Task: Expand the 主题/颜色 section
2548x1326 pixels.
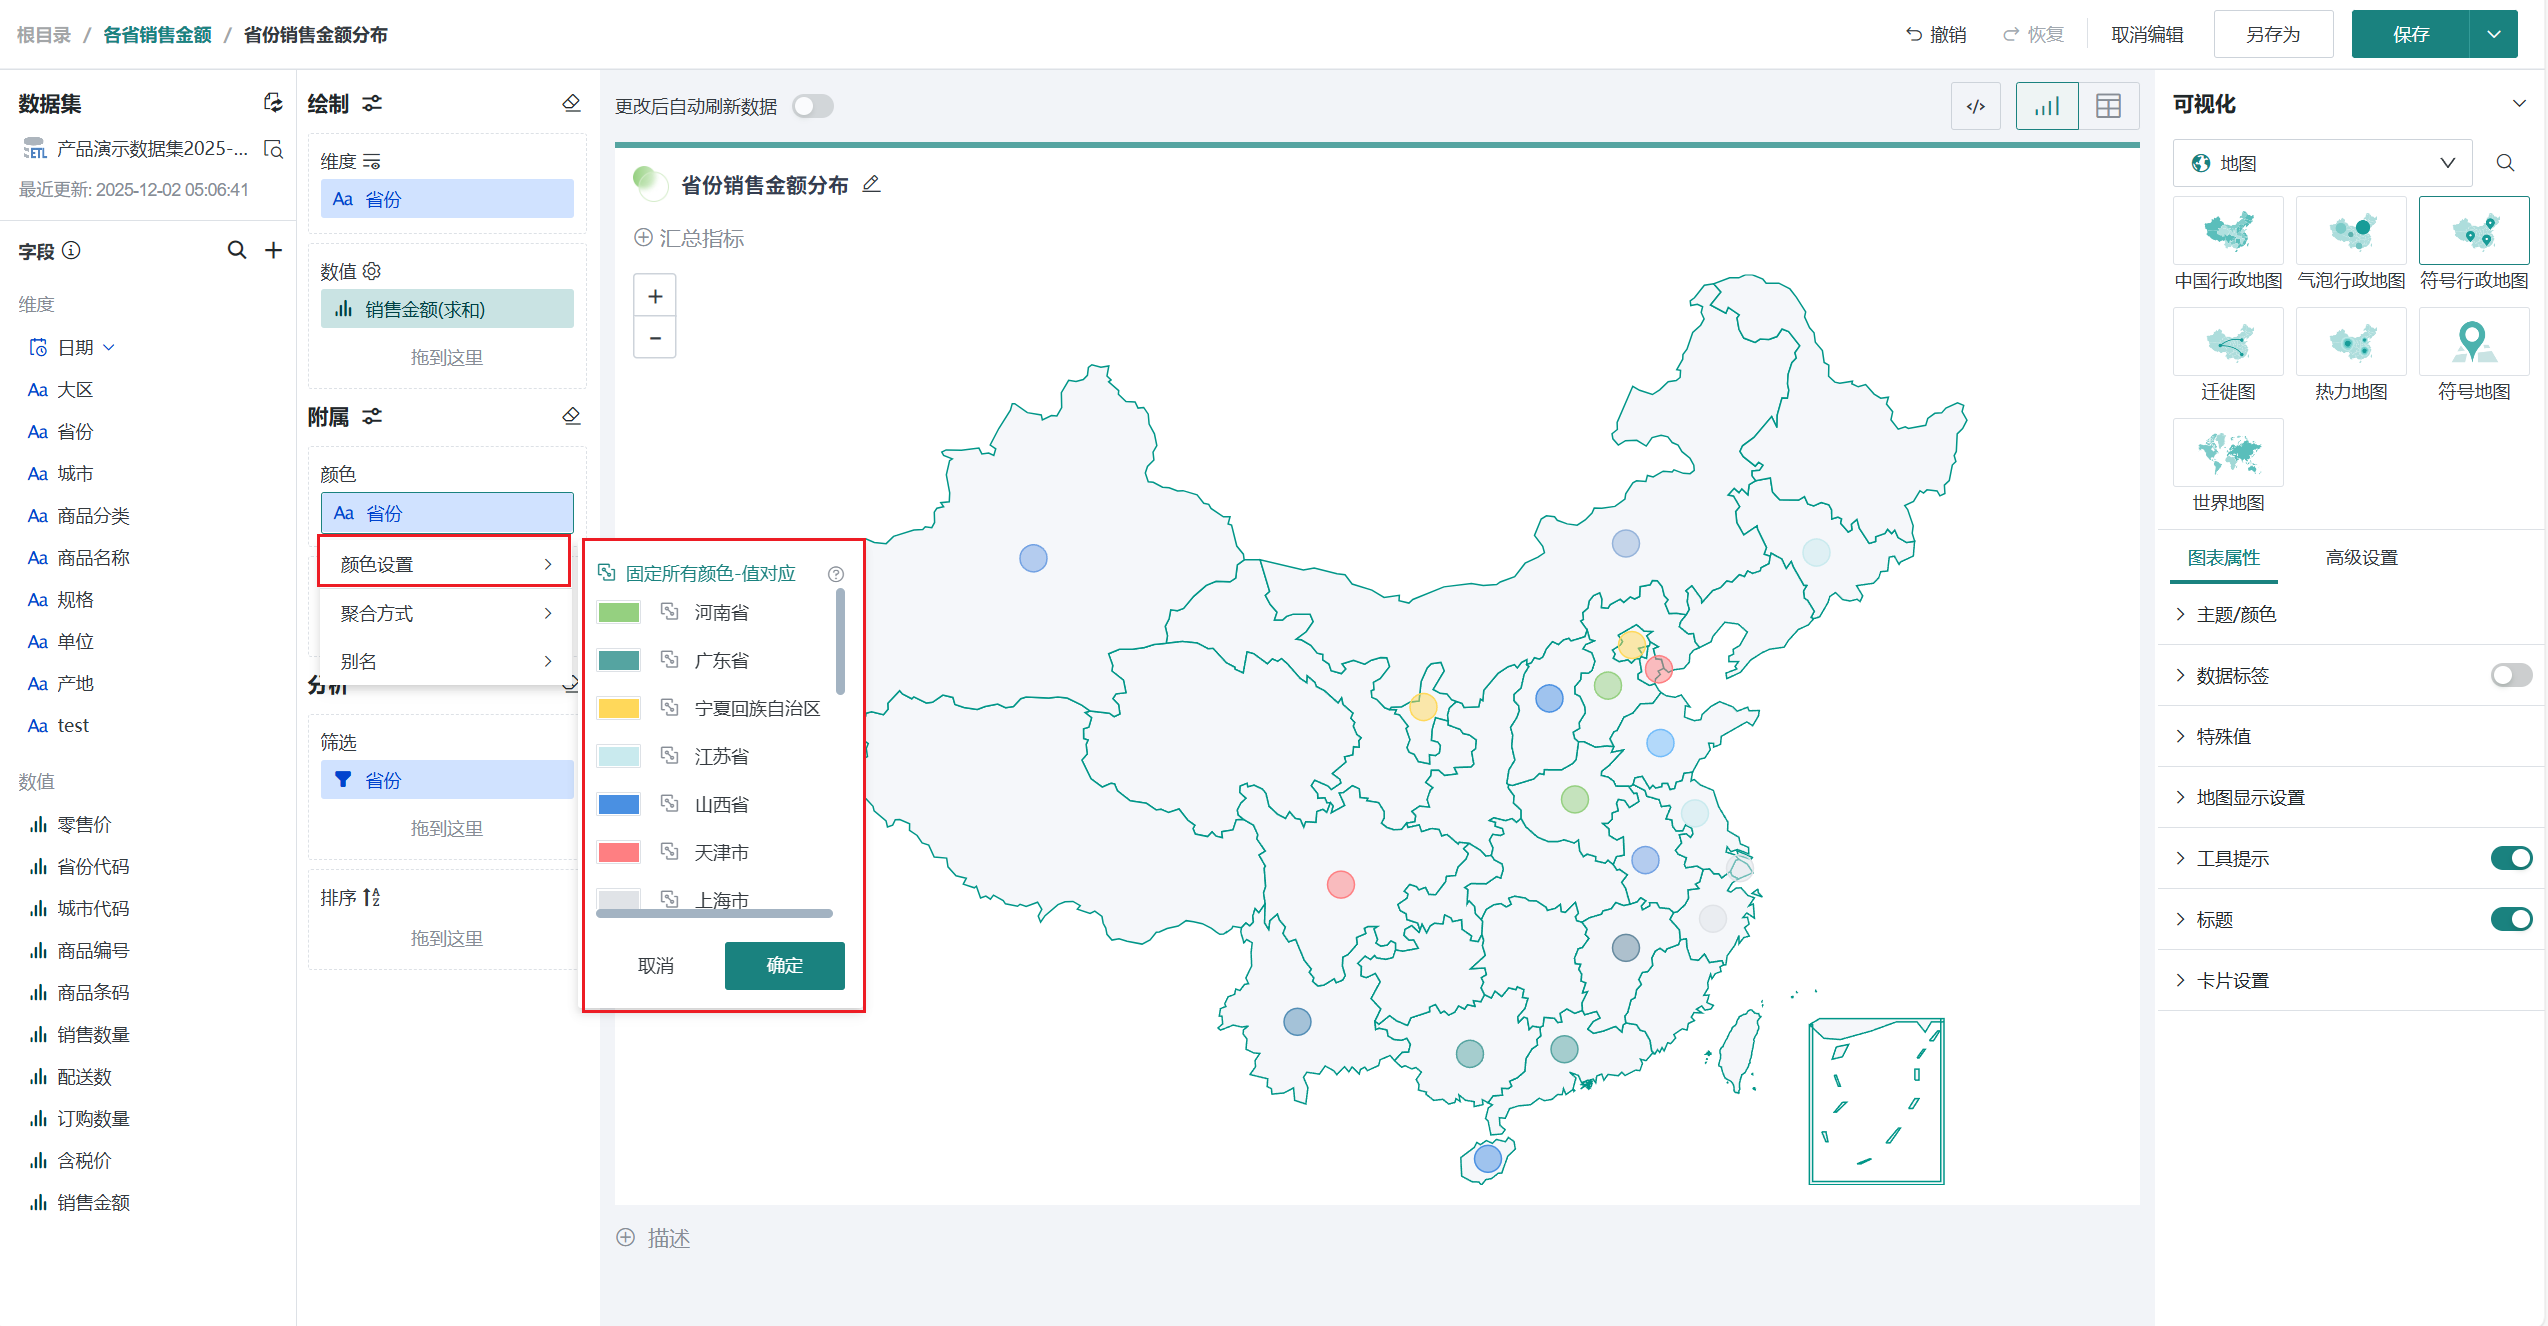Action: point(2235,614)
